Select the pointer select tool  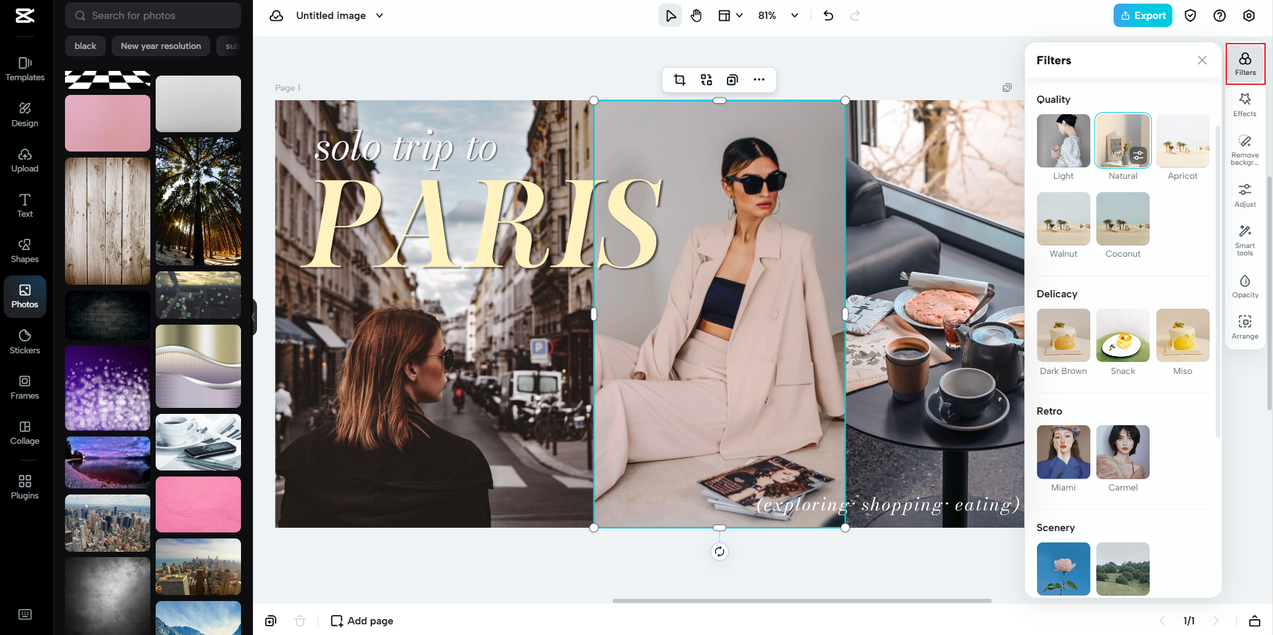click(x=670, y=15)
